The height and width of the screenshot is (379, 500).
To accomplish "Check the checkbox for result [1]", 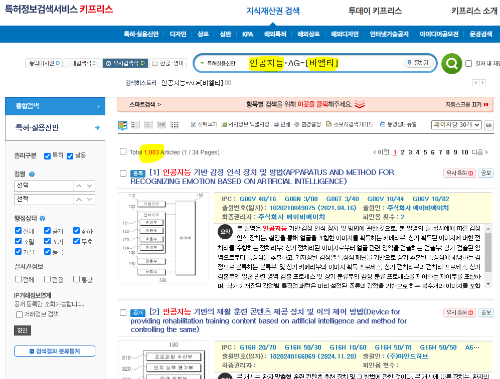I will 123,173.
